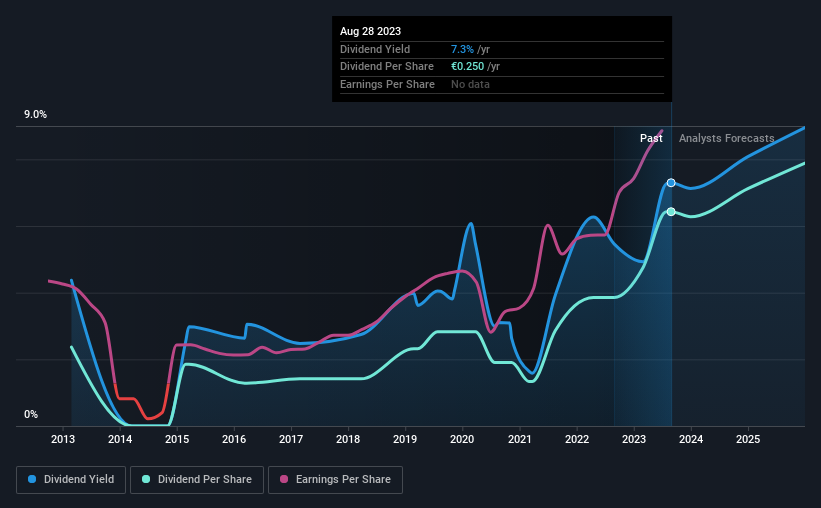Click the 2013 x-axis label

[63, 439]
